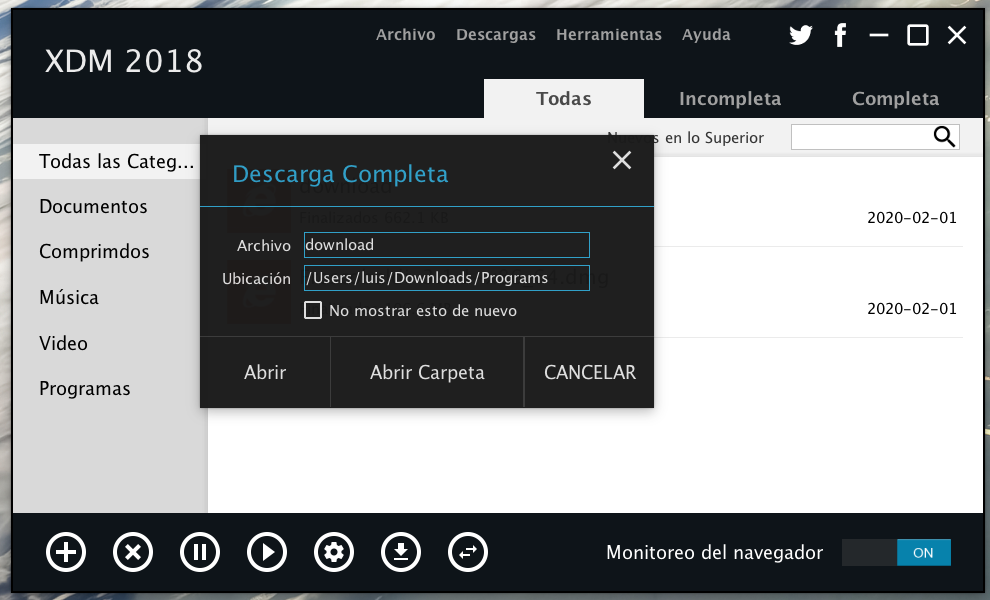Switch to the Incompleta tab
The image size is (990, 600).
click(730, 99)
